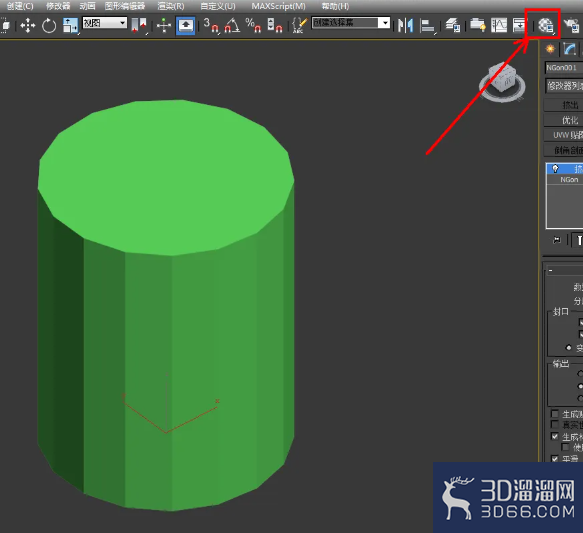Open the 帮助(H) menu
583x533 pixels.
(335, 6)
